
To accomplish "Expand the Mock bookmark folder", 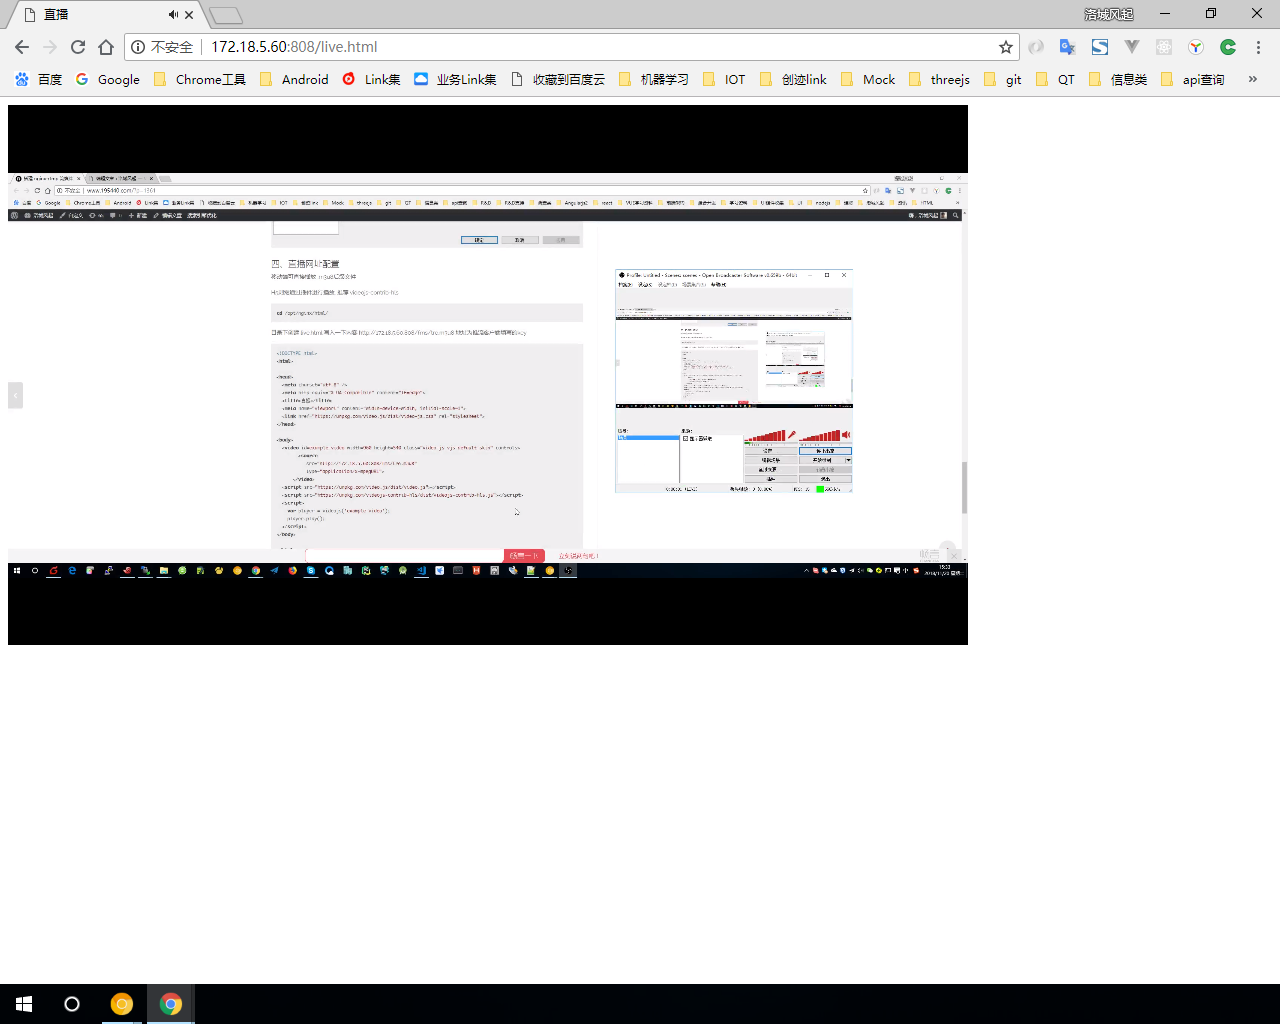I will click(x=868, y=79).
